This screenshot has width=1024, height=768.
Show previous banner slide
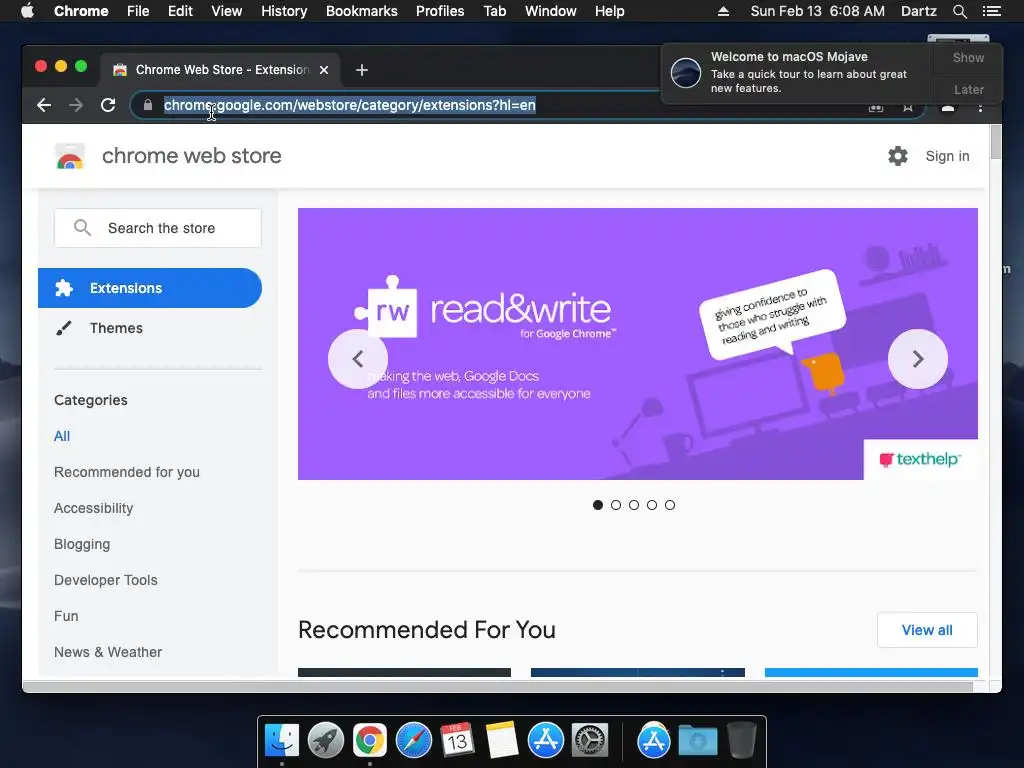pyautogui.click(x=358, y=359)
